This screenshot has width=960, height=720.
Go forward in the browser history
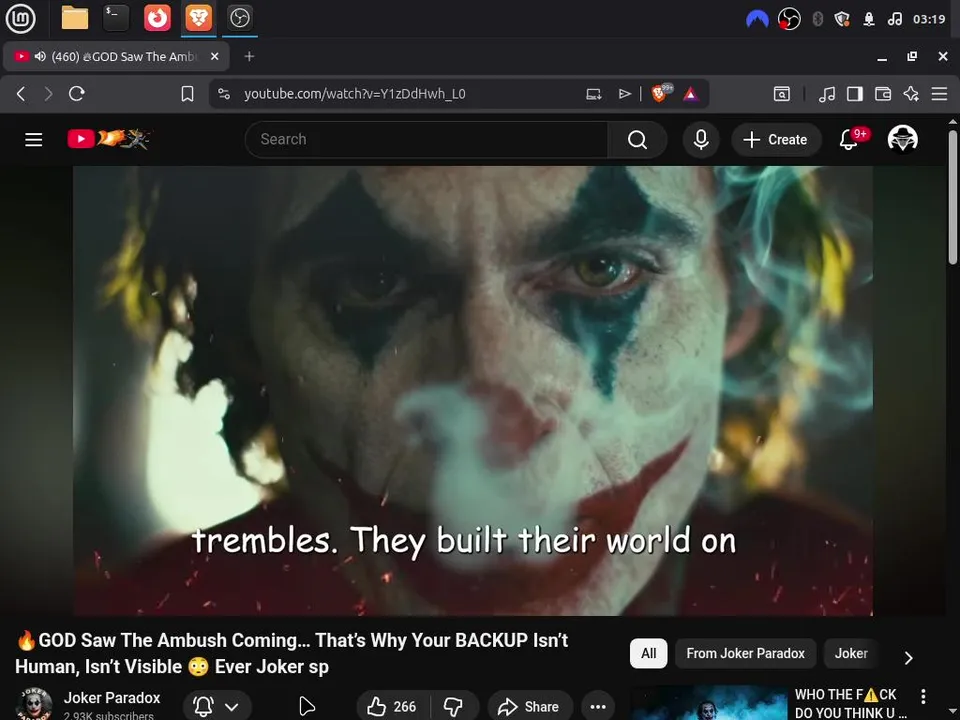[48, 94]
